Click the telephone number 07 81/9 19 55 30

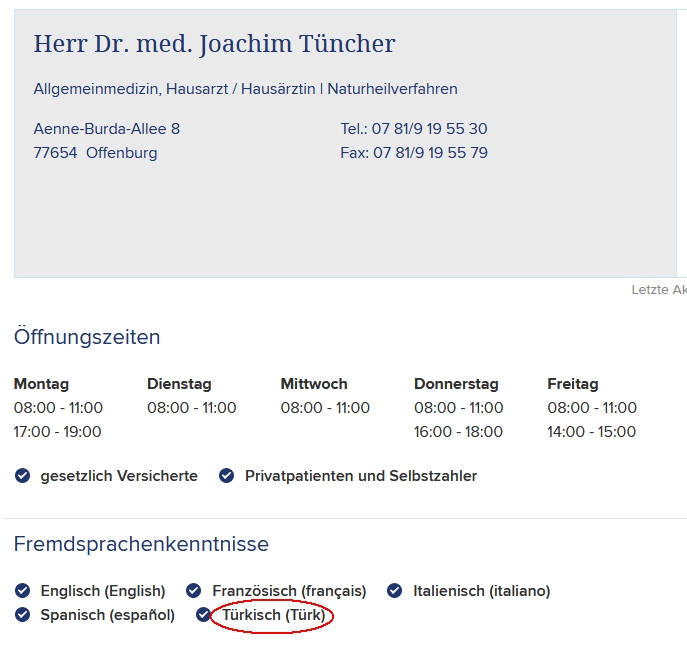point(429,129)
